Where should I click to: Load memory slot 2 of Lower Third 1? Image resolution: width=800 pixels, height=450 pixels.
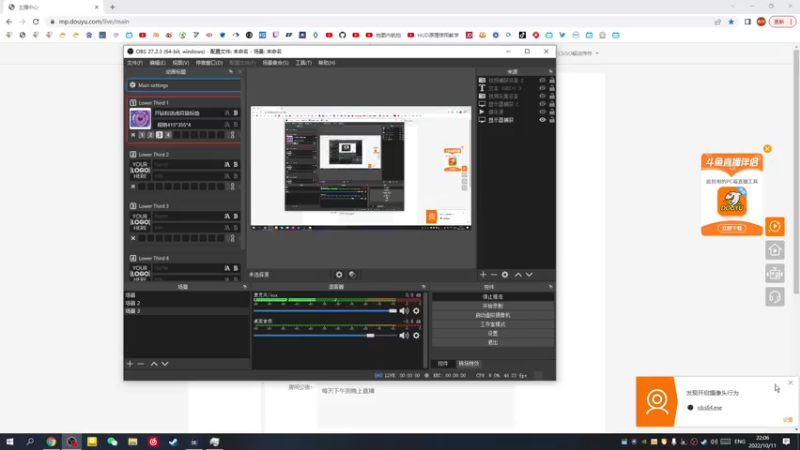[151, 135]
